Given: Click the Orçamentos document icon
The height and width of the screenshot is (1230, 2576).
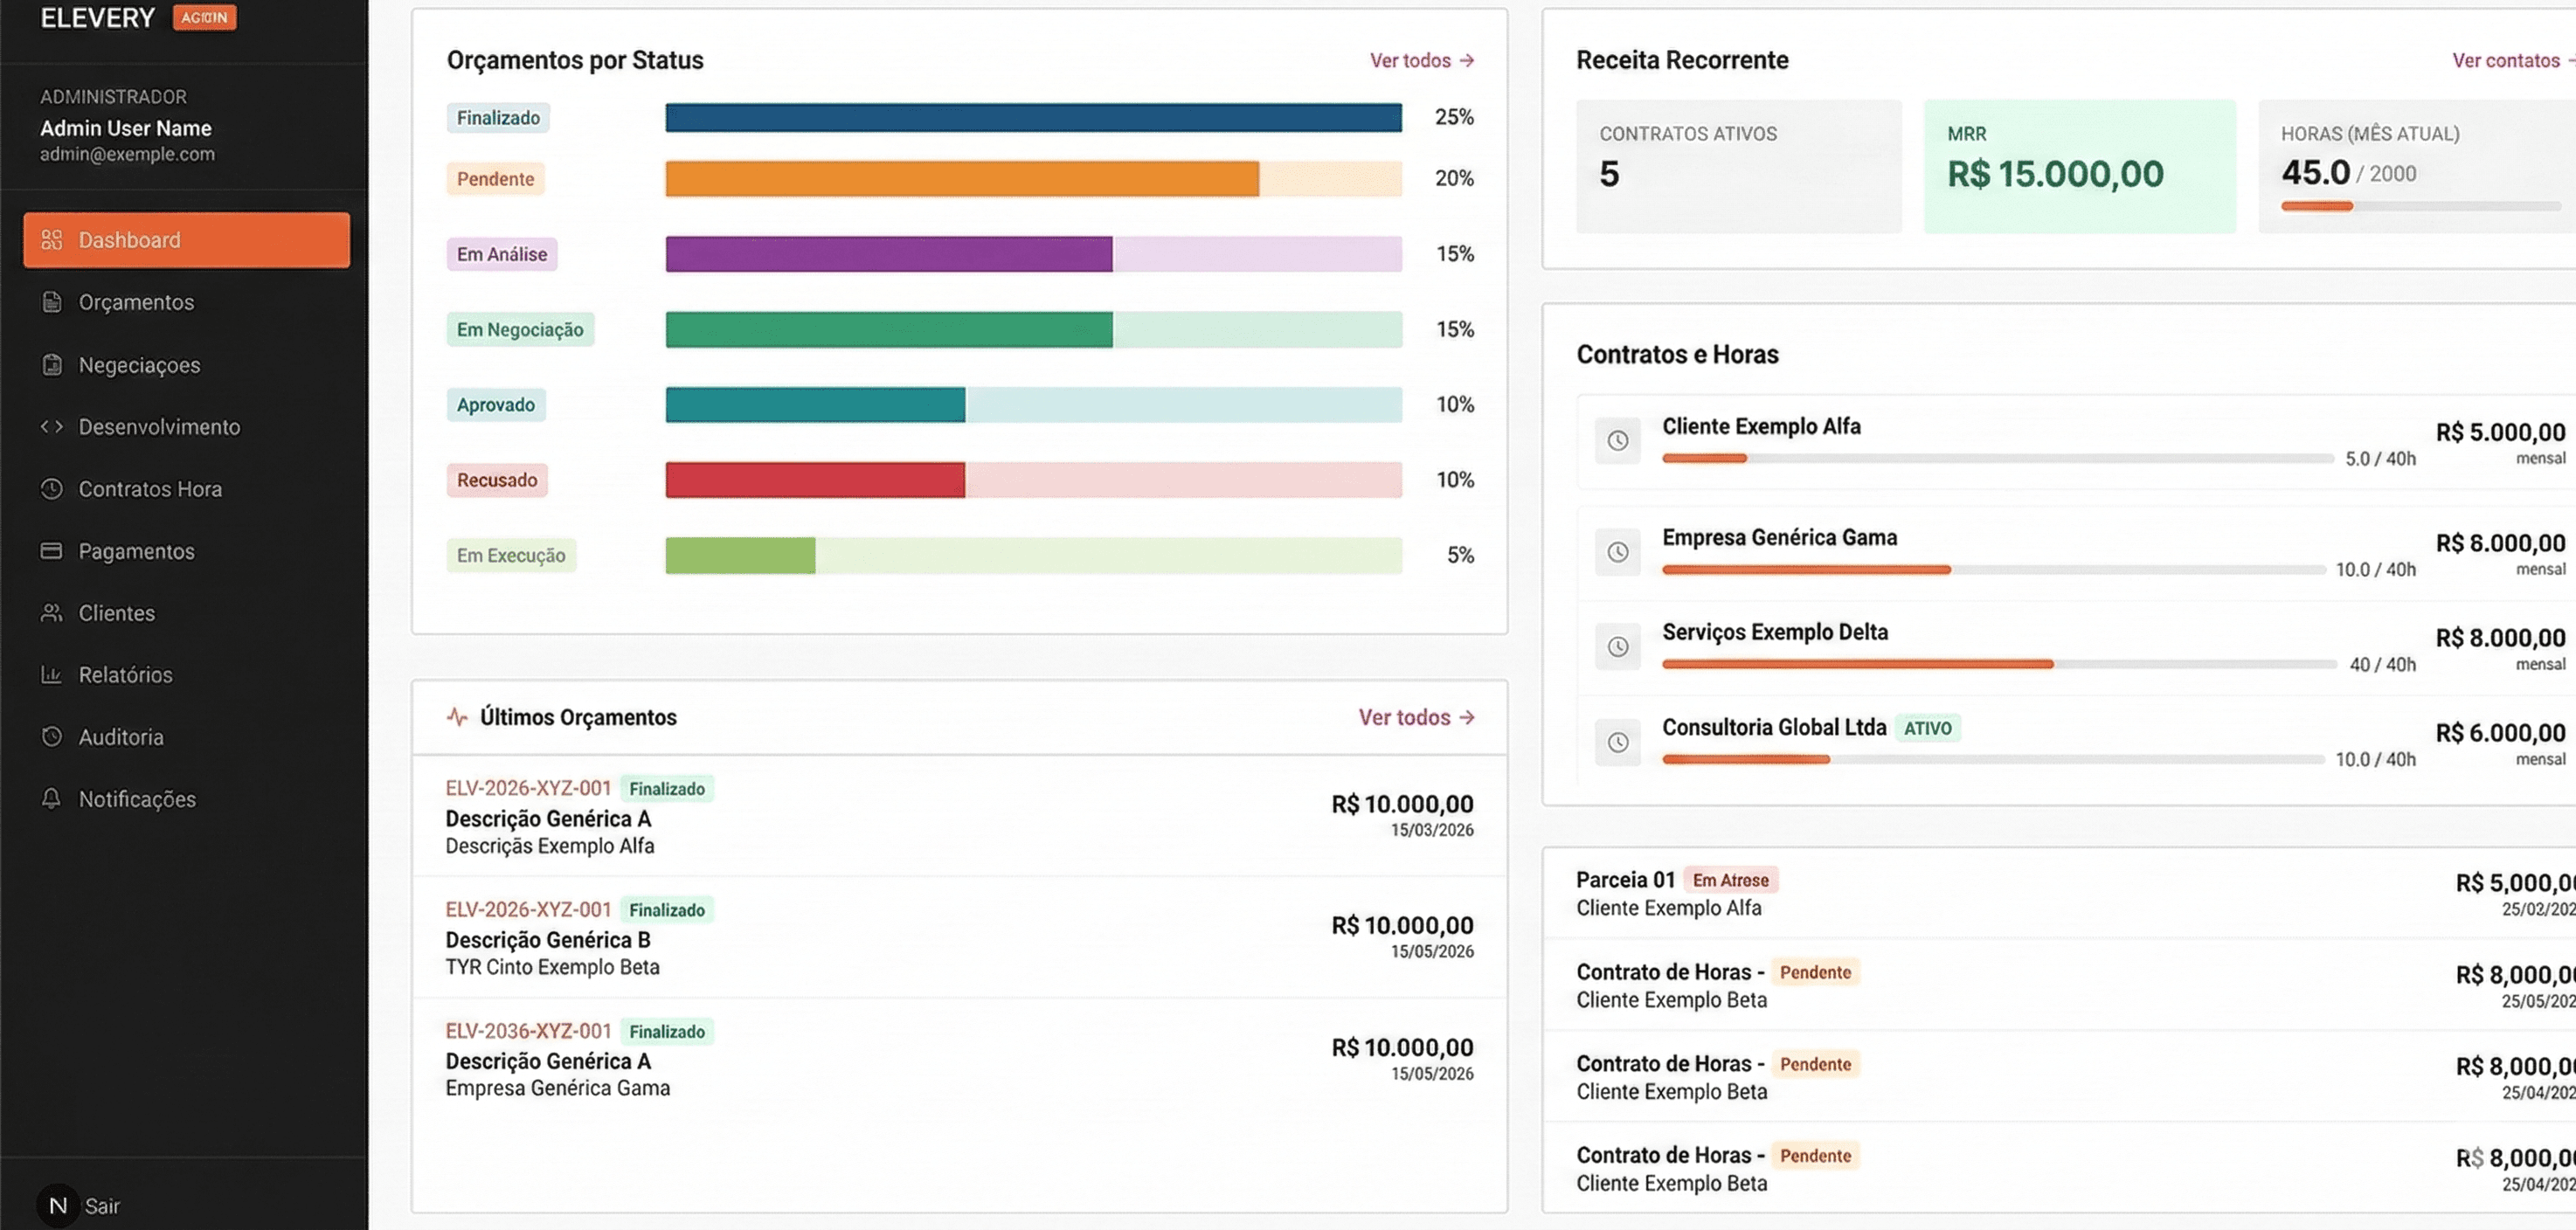Looking at the screenshot, I should tap(51, 302).
